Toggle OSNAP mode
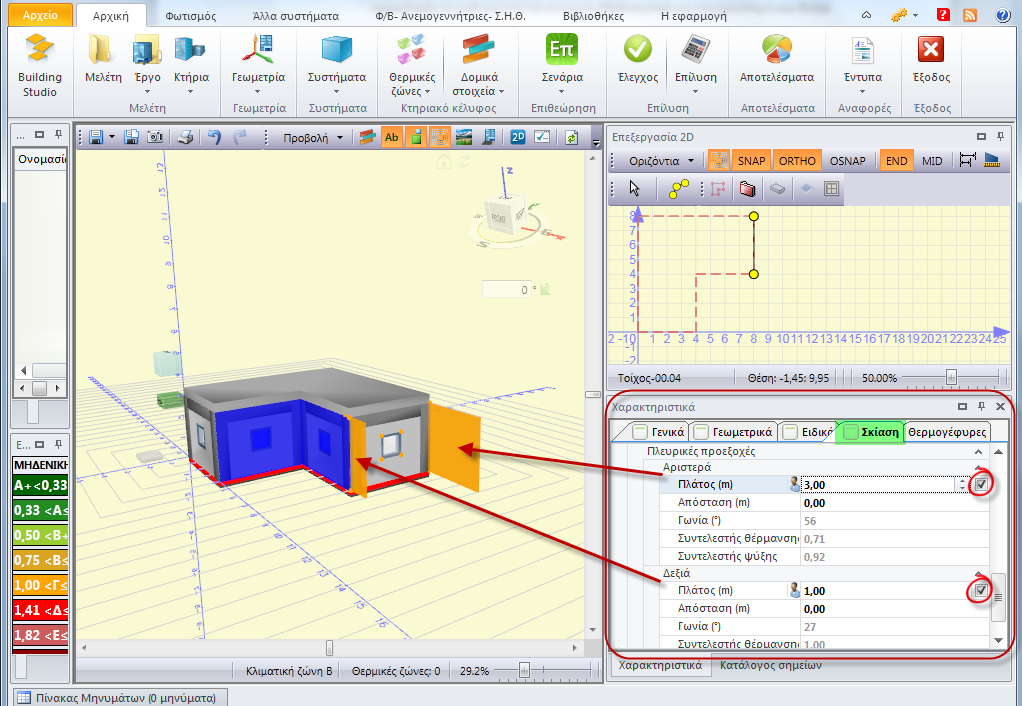 pyautogui.click(x=847, y=160)
